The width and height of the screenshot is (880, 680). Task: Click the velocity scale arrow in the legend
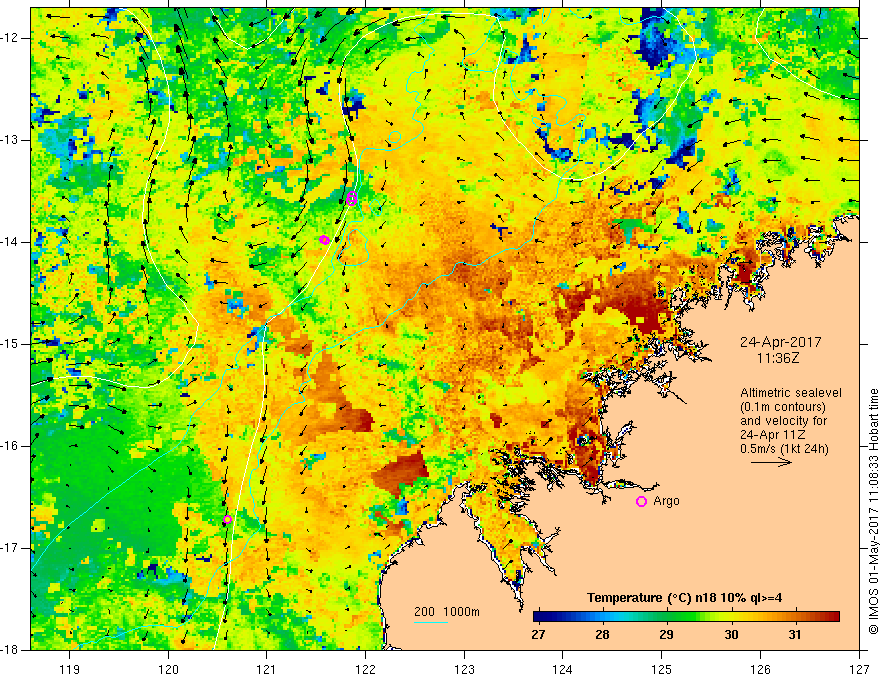771,462
